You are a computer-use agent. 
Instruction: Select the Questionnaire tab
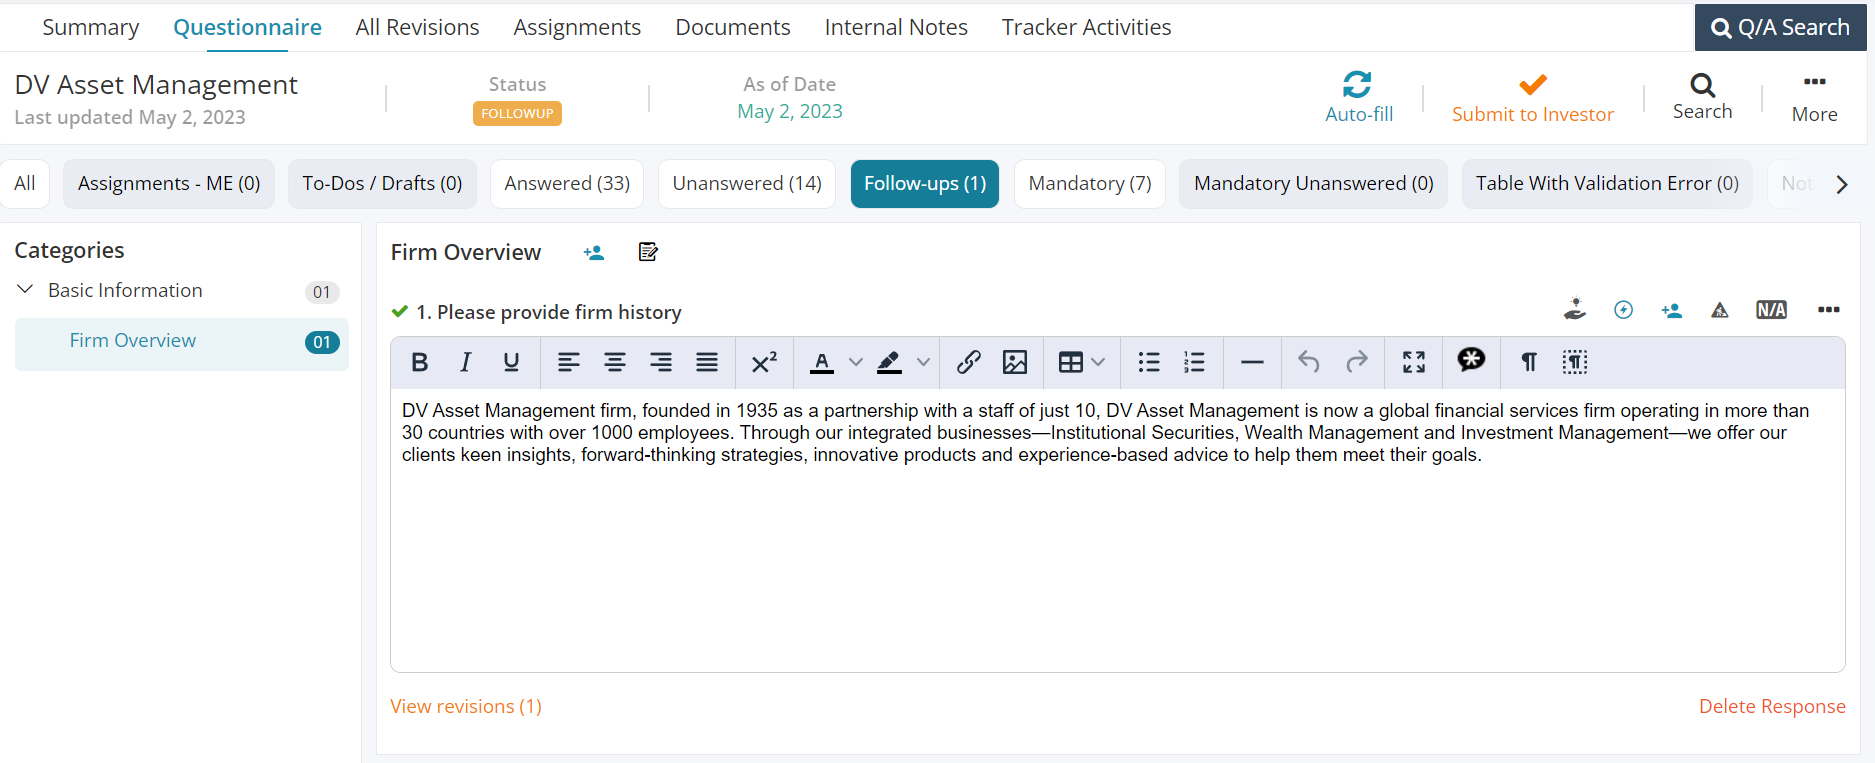click(x=248, y=27)
